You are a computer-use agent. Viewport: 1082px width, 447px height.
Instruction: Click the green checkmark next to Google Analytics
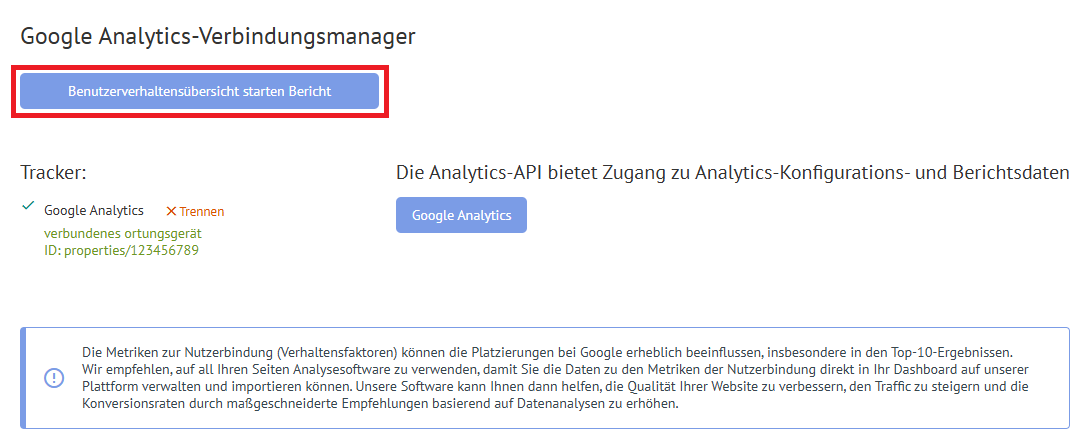tap(28, 206)
